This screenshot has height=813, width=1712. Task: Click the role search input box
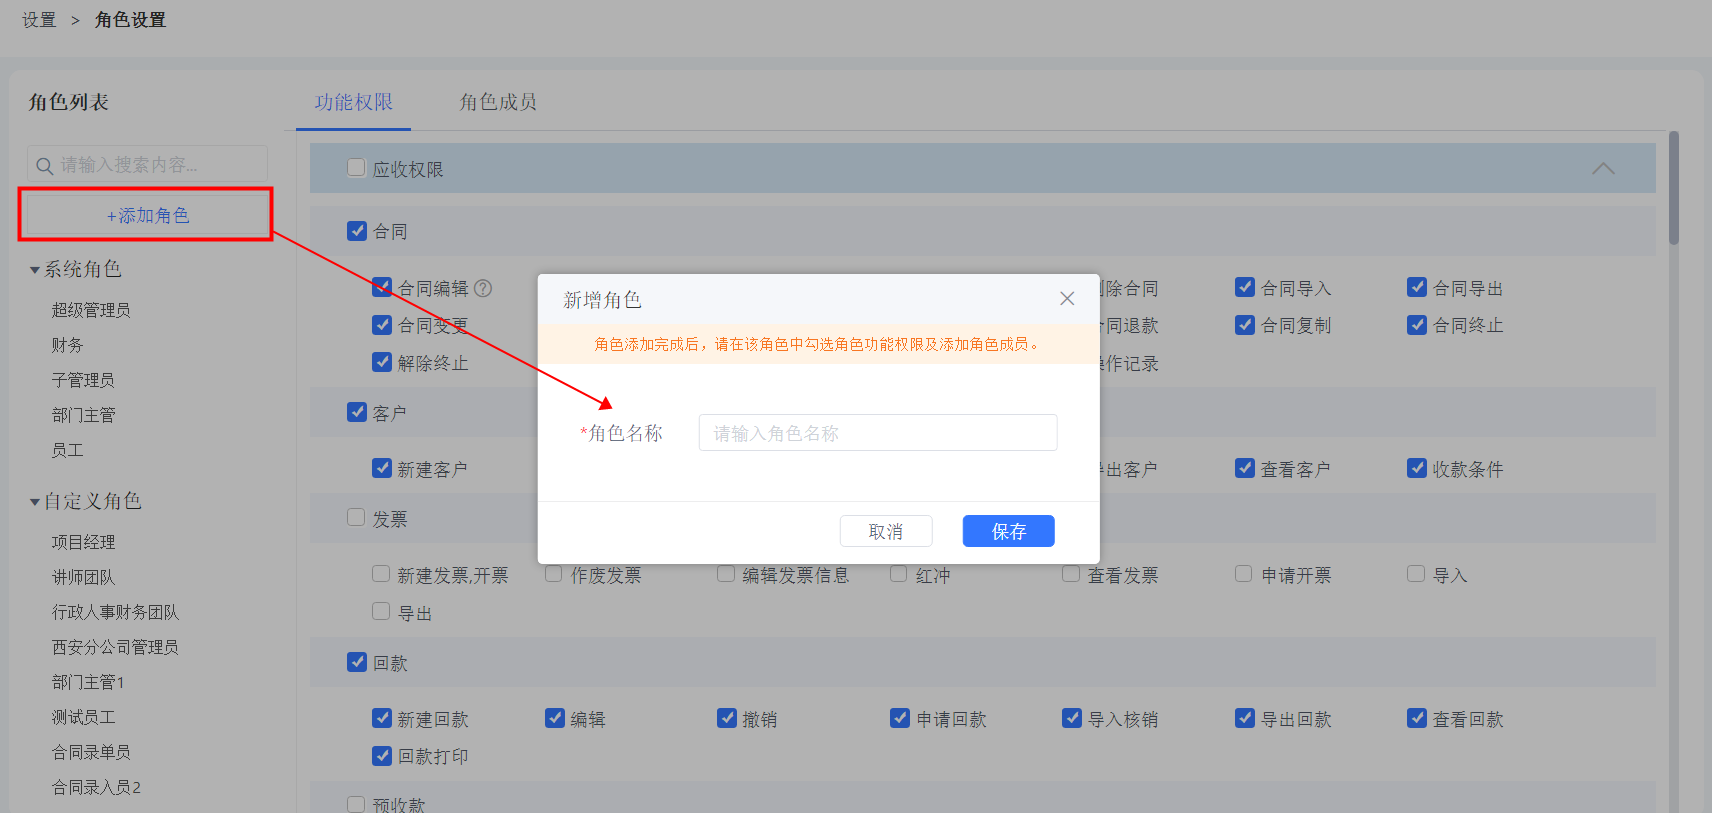point(147,164)
